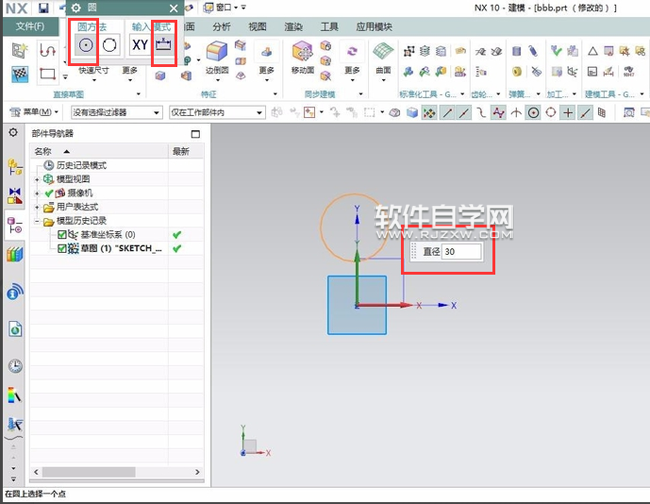Open the 文件(F) menu
The image size is (650, 504).
[x=31, y=26]
